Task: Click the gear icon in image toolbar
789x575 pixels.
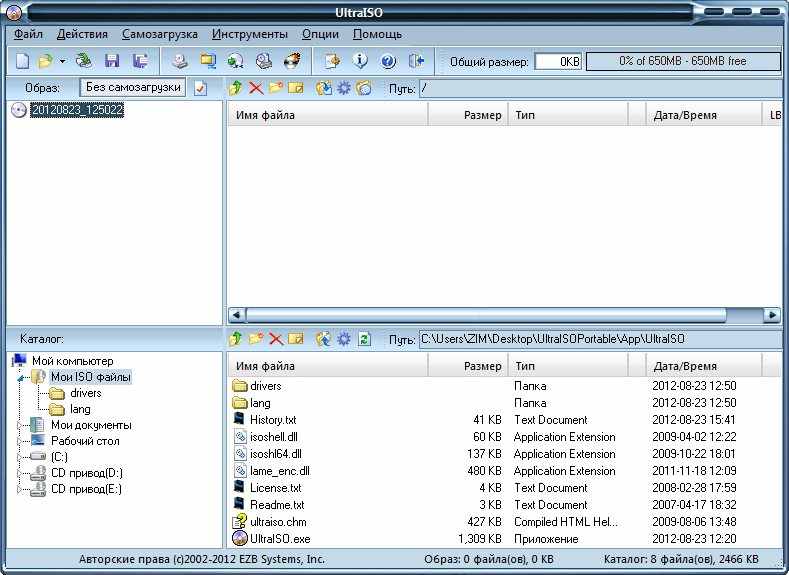Action: 344,88
